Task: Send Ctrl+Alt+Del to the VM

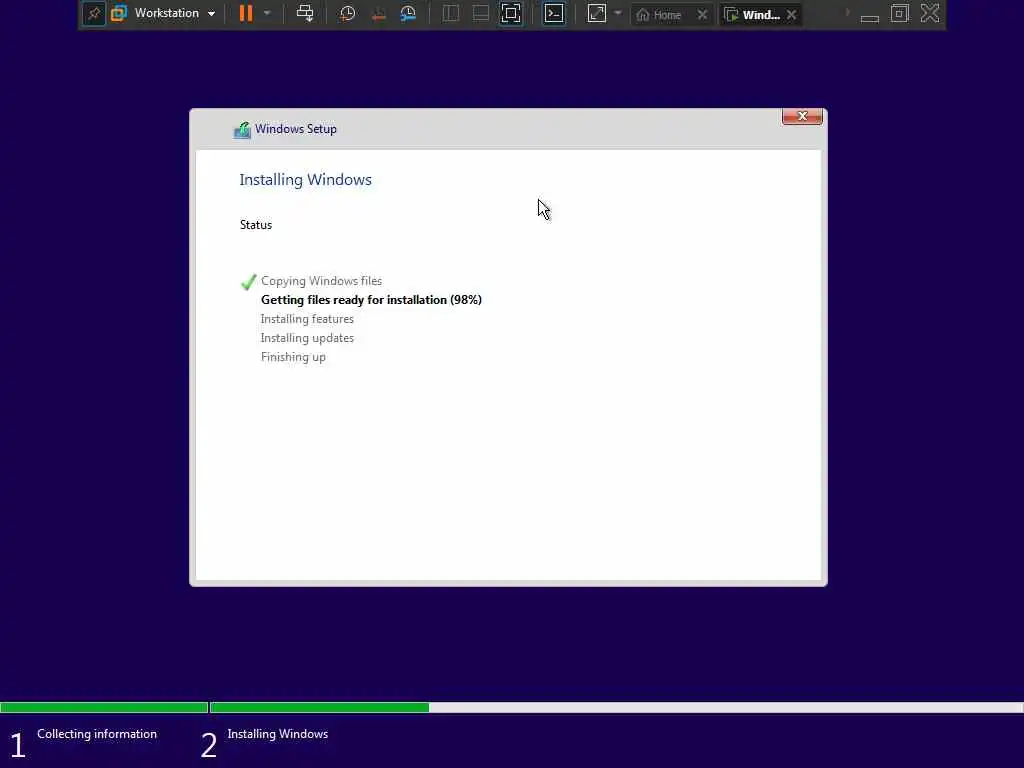Action: (x=305, y=13)
